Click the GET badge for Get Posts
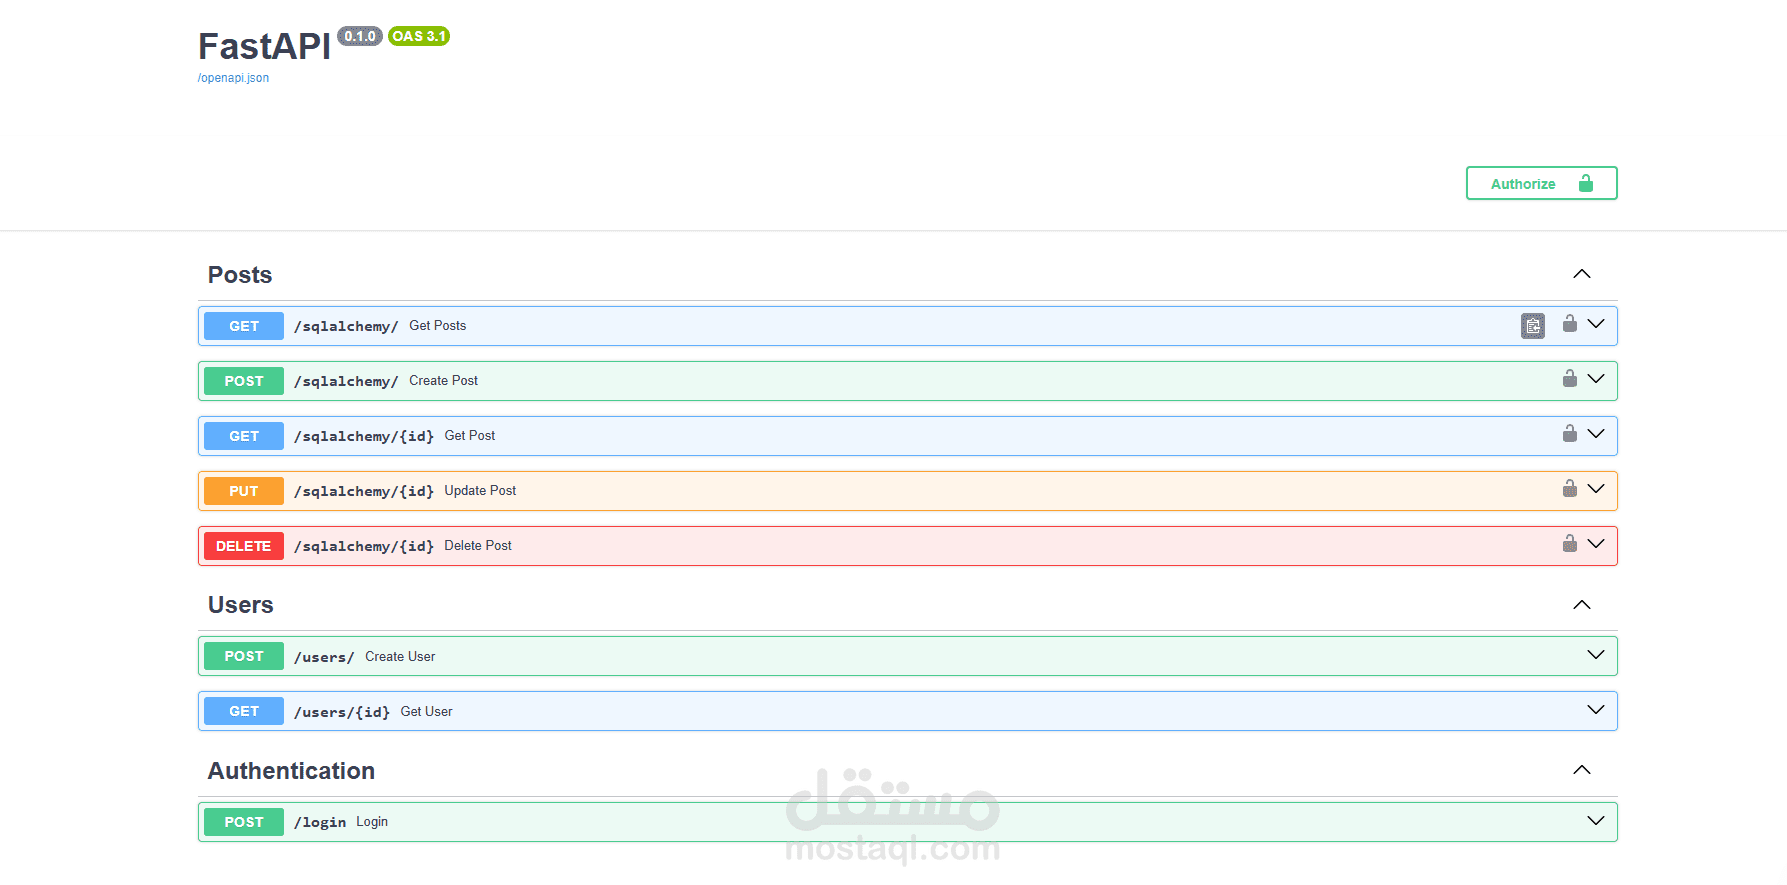This screenshot has height=885, width=1787. click(x=244, y=326)
